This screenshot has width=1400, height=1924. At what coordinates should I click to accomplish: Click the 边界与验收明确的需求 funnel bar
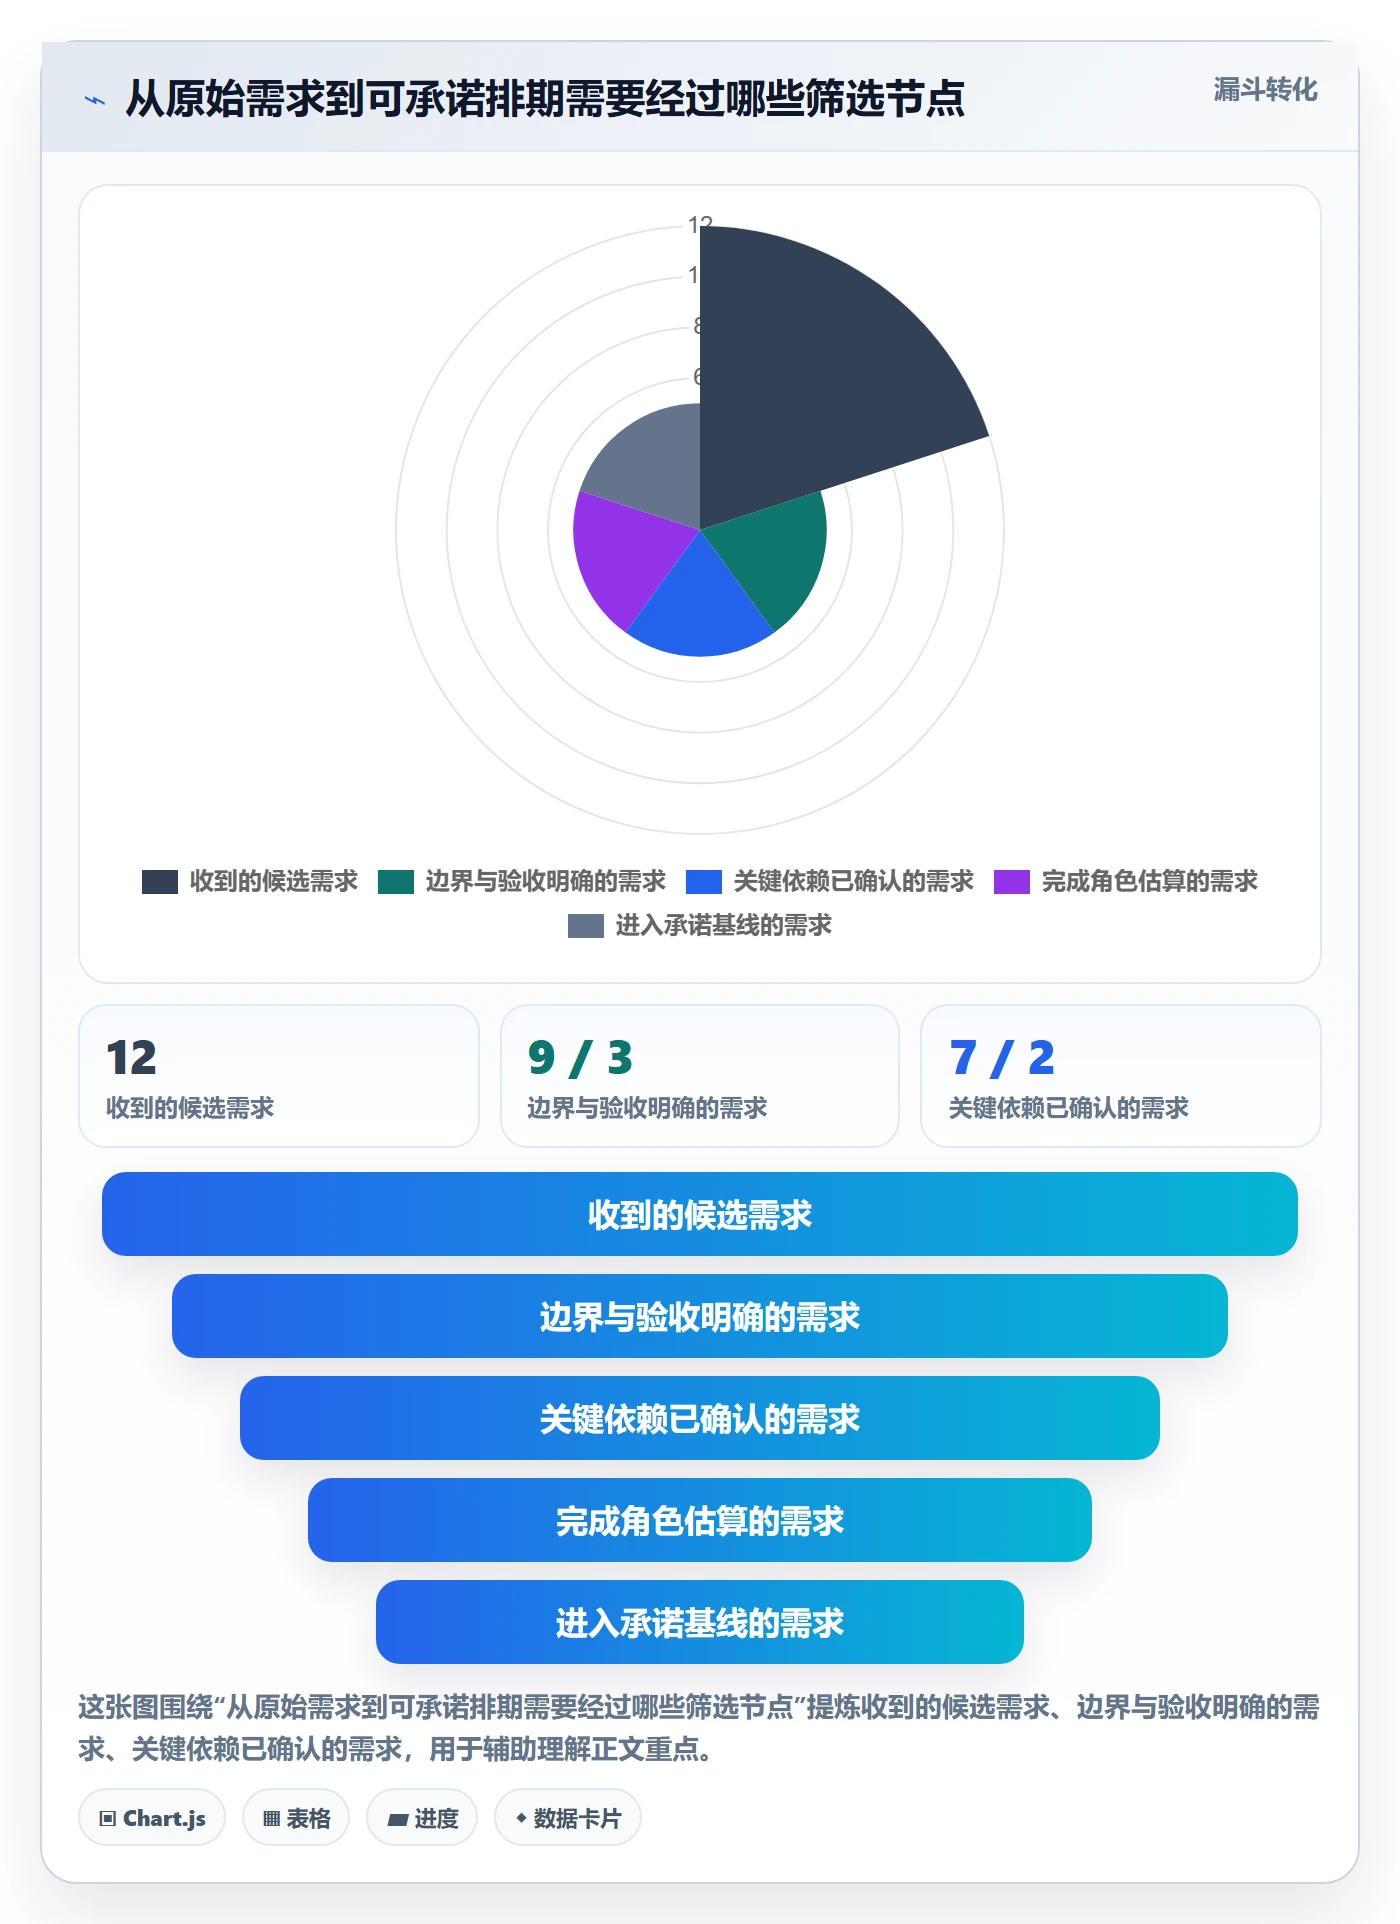tap(700, 1316)
